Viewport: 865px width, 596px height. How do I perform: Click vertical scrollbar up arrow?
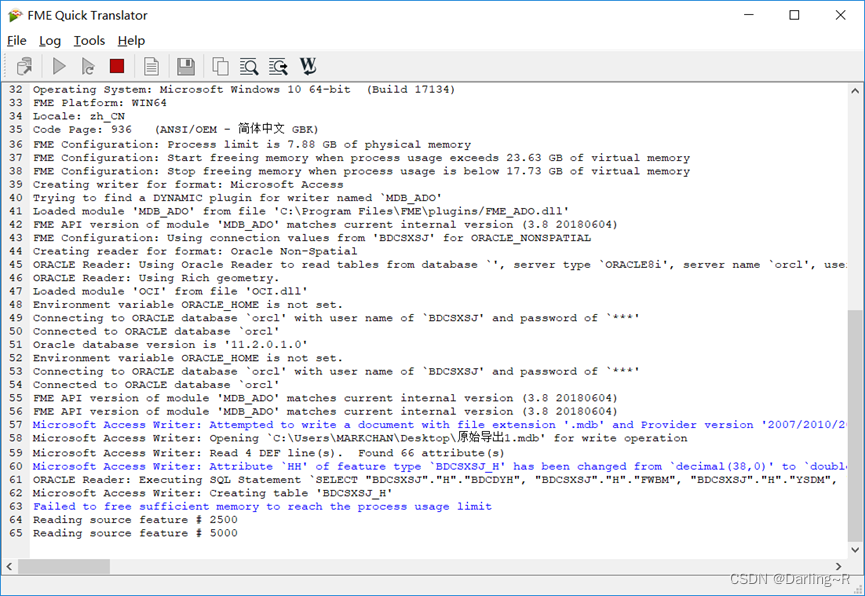point(855,91)
